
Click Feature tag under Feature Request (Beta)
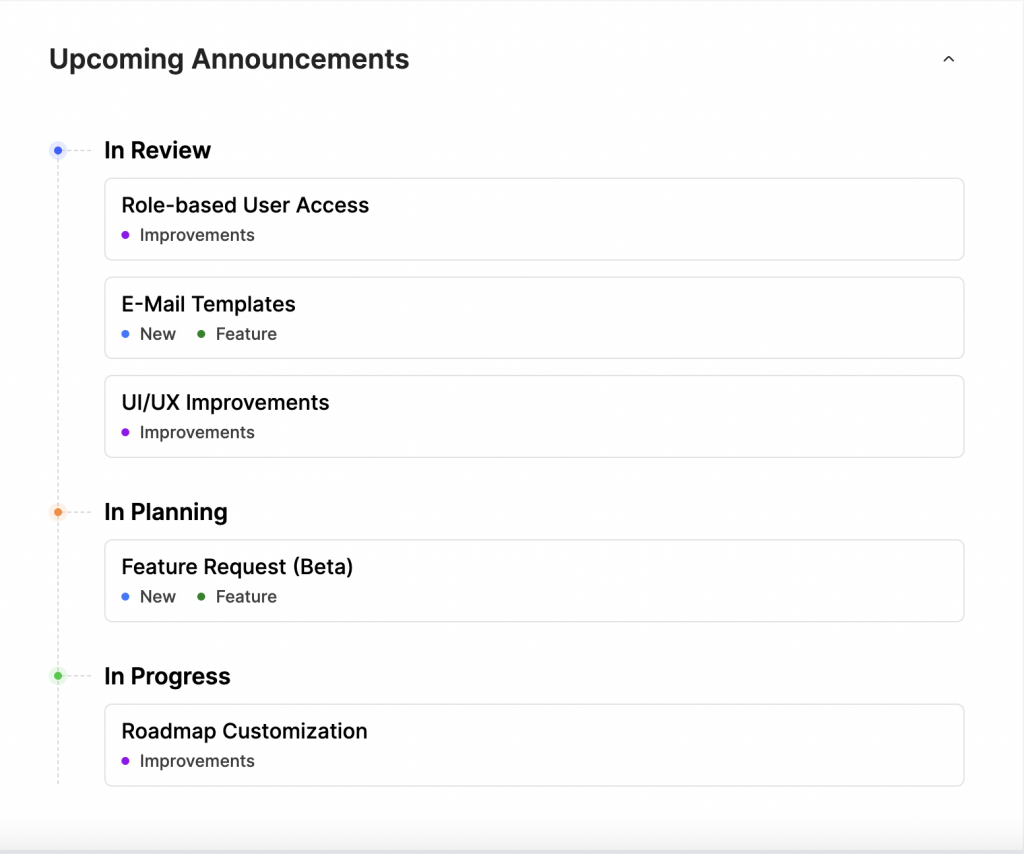pyautogui.click(x=237, y=597)
